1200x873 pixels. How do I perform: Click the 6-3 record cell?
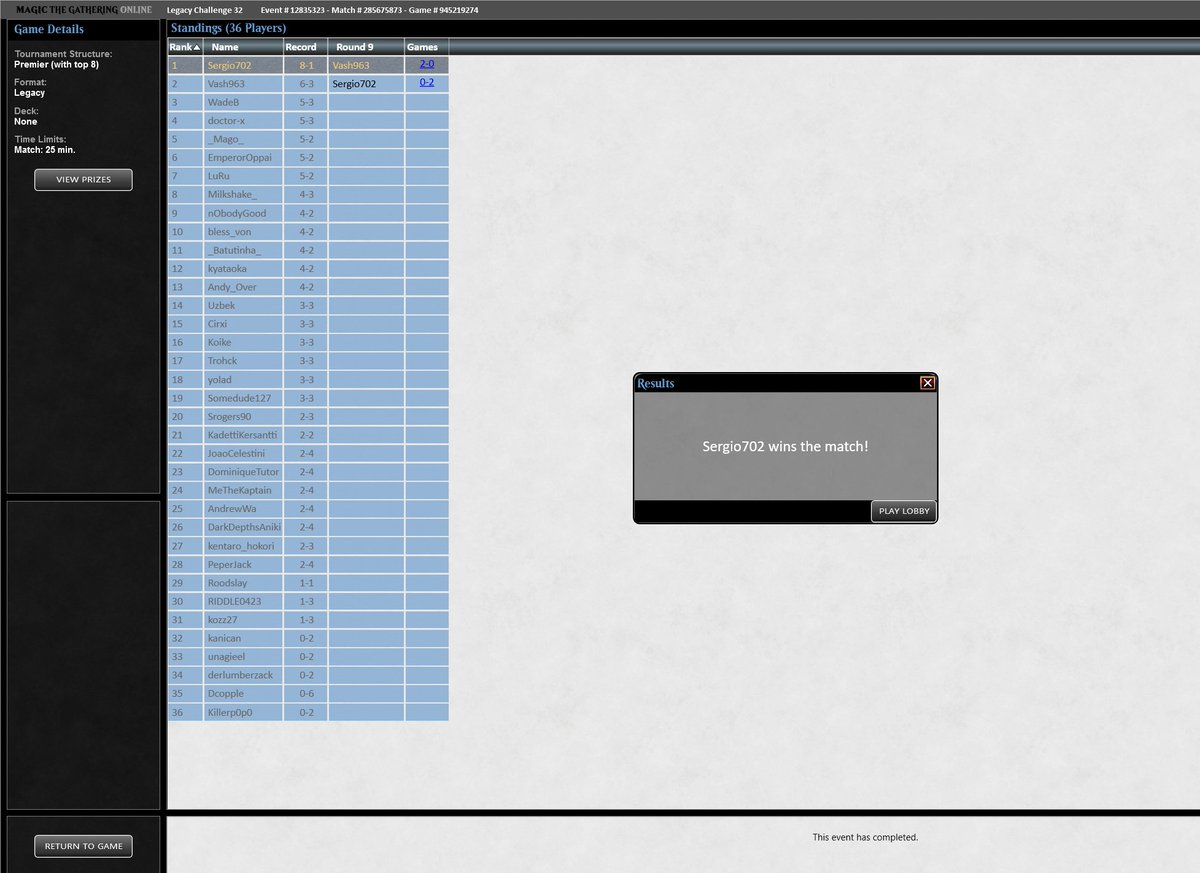click(x=306, y=84)
